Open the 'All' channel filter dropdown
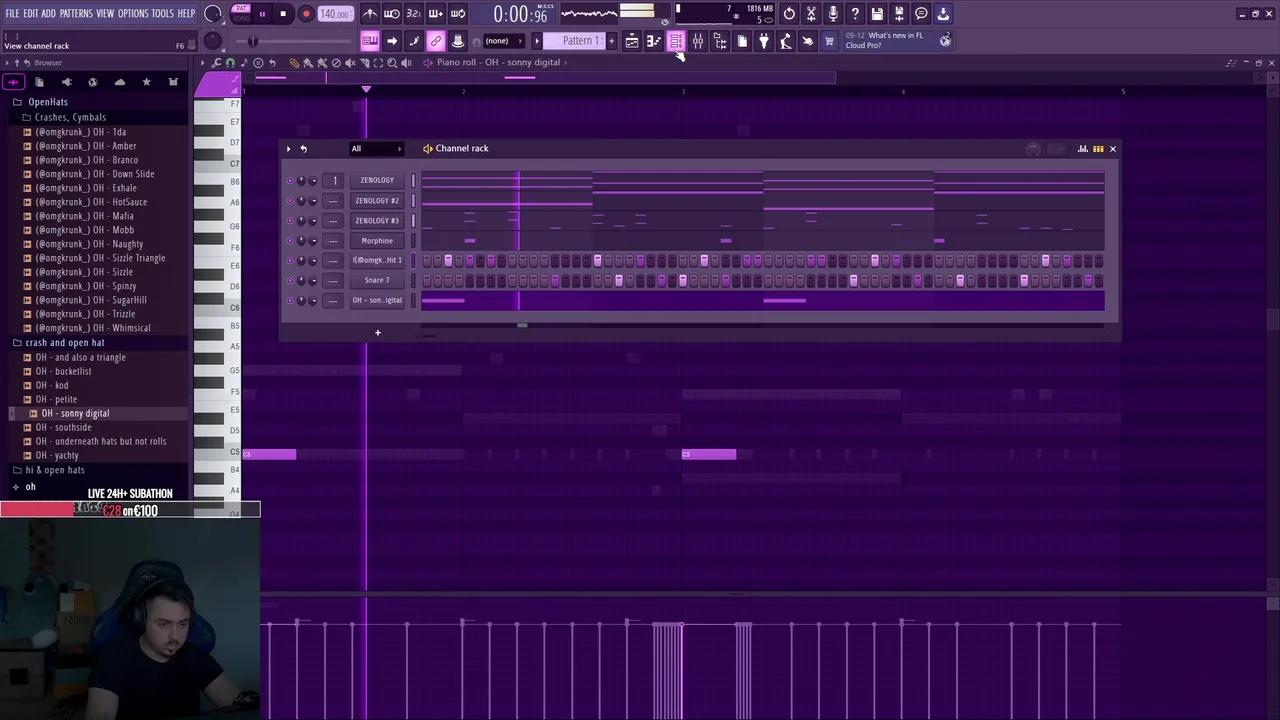Screen dimensions: 1280x720 click(x=376, y=149)
